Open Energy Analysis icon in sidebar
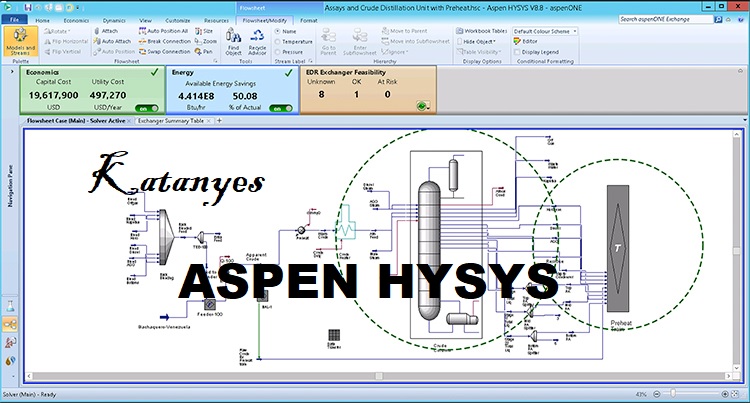This screenshot has width=750, height=403. pyautogui.click(x=10, y=361)
